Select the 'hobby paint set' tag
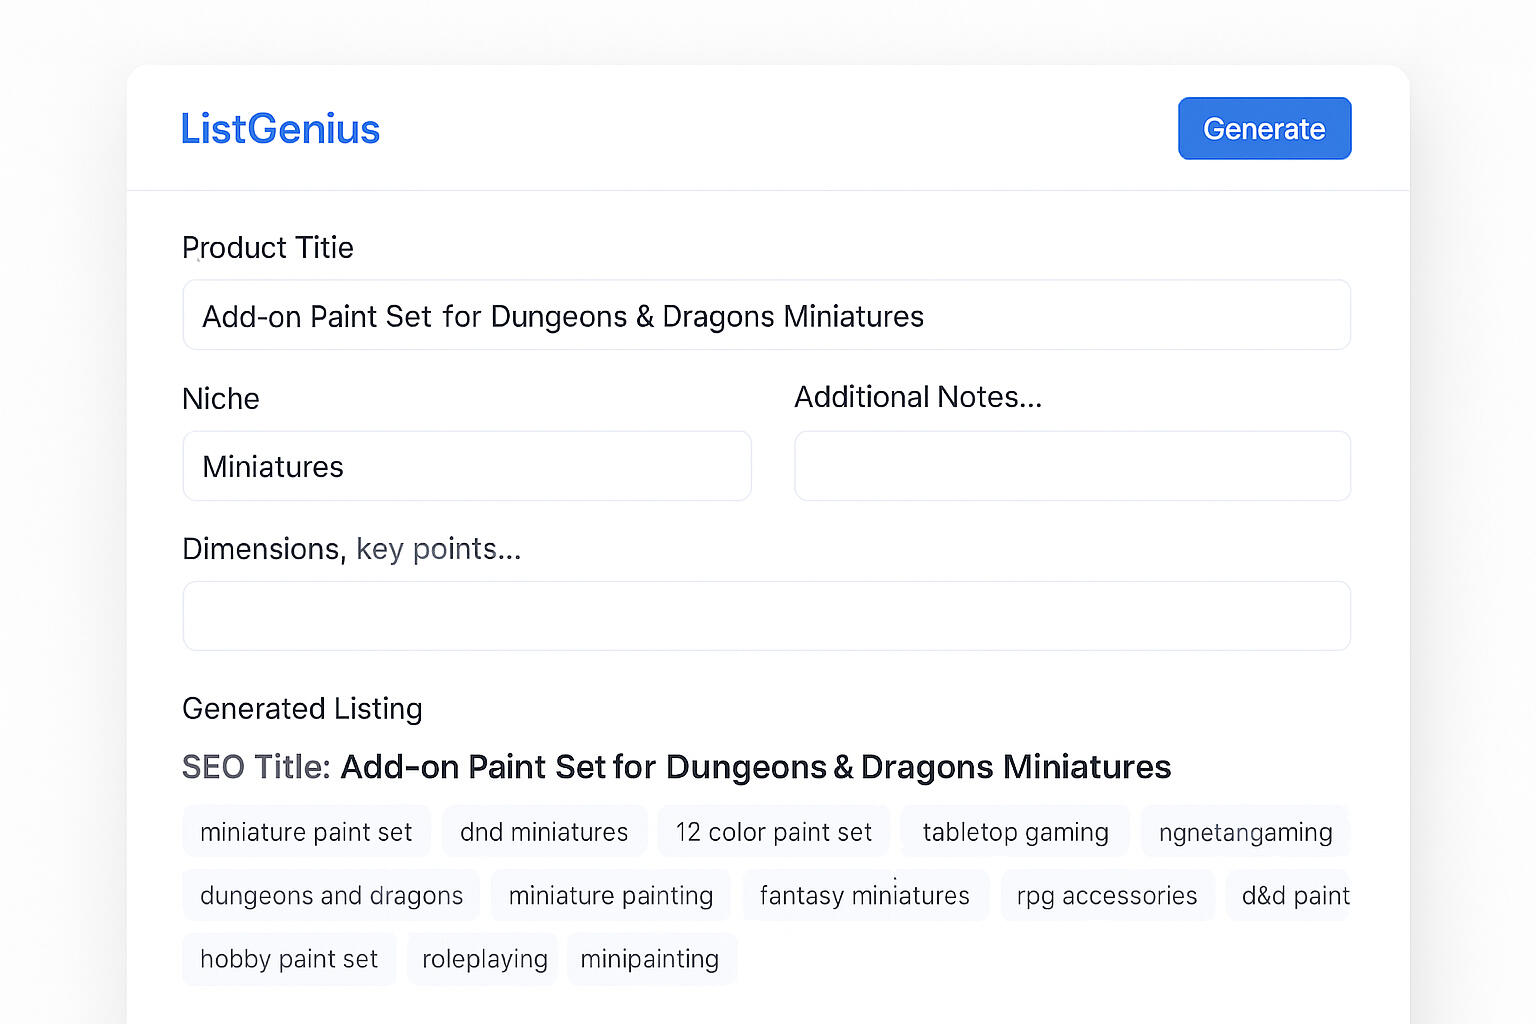Viewport: 1536px width, 1024px height. [289, 959]
